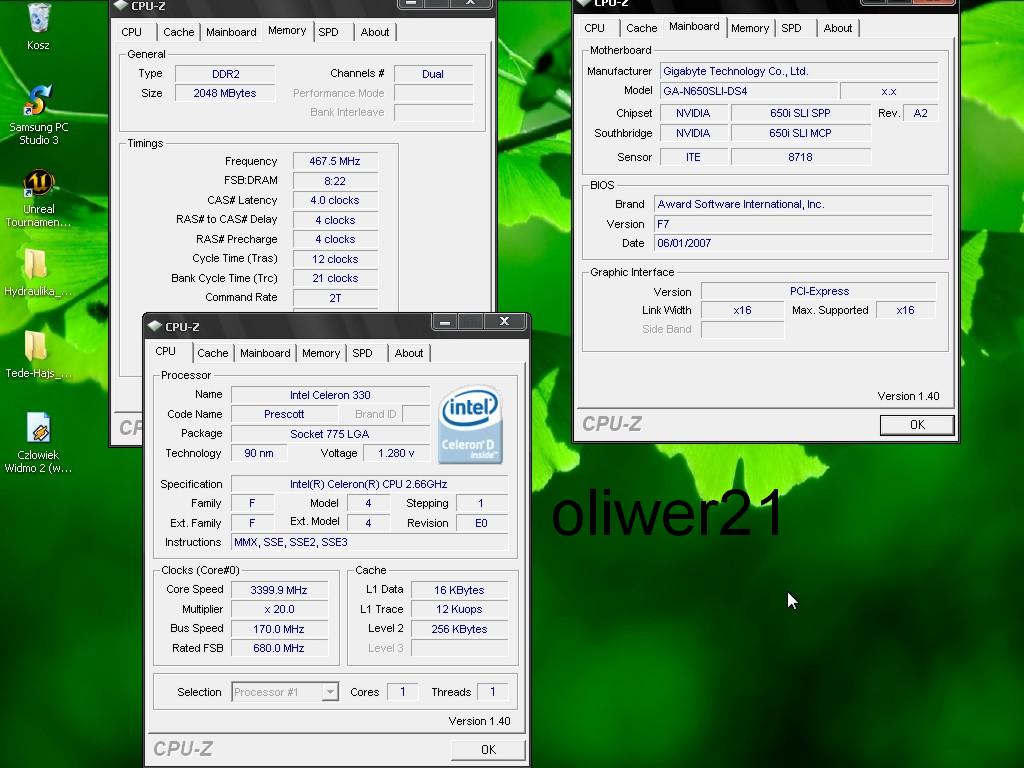Image resolution: width=1024 pixels, height=768 pixels.
Task: Click the Core Speed 3399.9 MHz value
Action: (279, 590)
